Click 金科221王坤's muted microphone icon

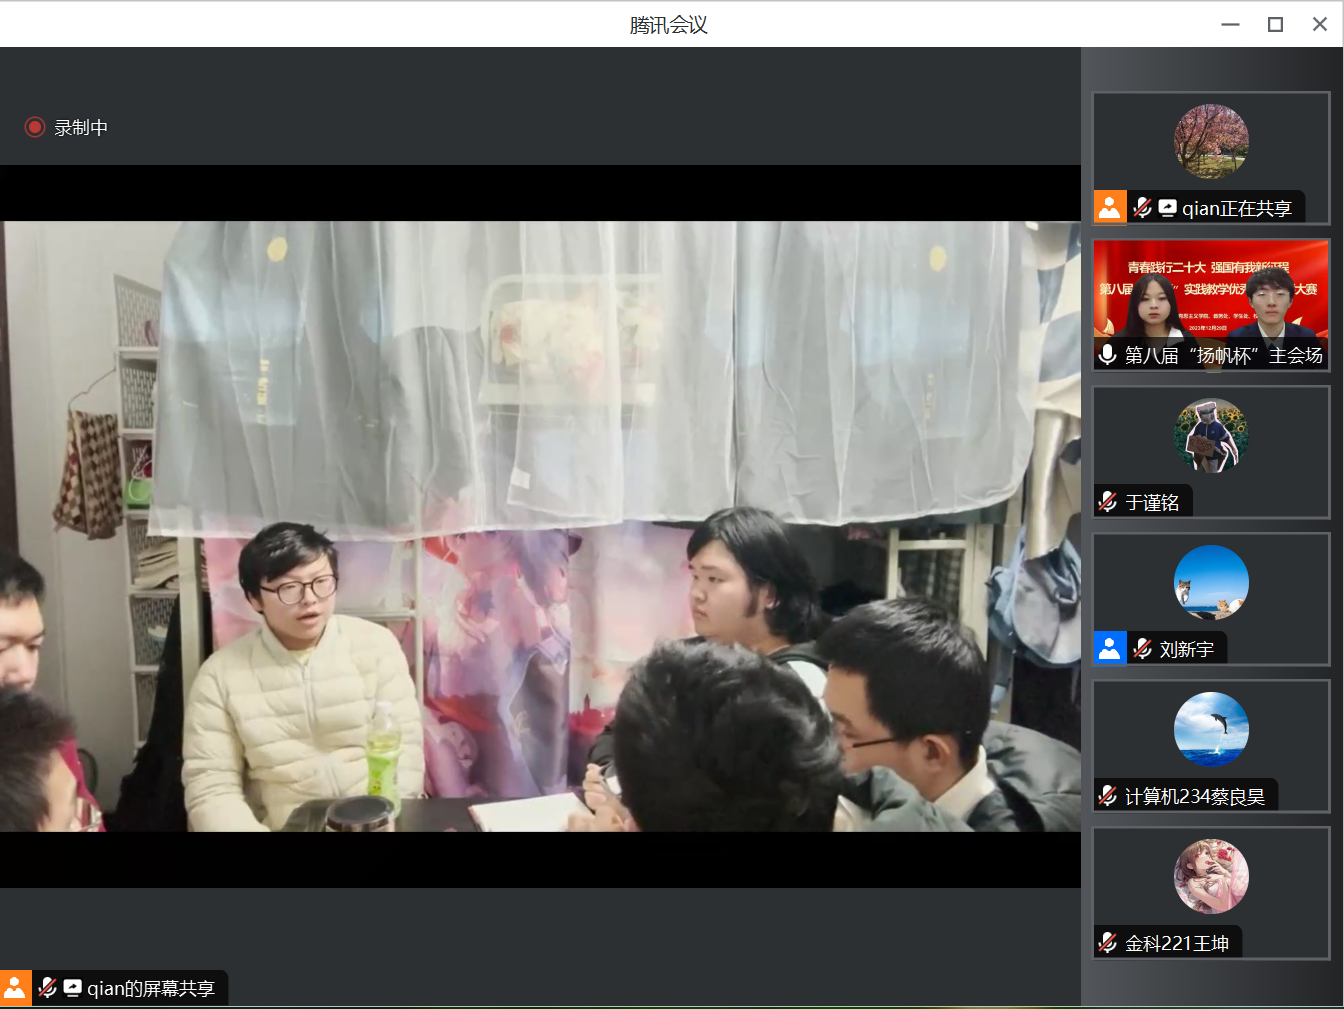click(x=1107, y=941)
